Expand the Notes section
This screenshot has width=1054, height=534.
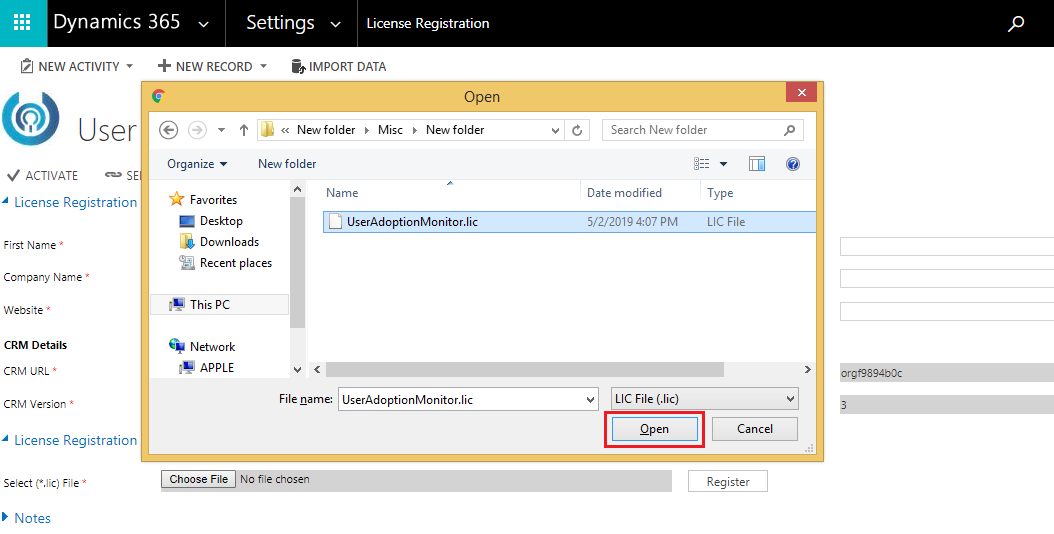tap(5, 517)
